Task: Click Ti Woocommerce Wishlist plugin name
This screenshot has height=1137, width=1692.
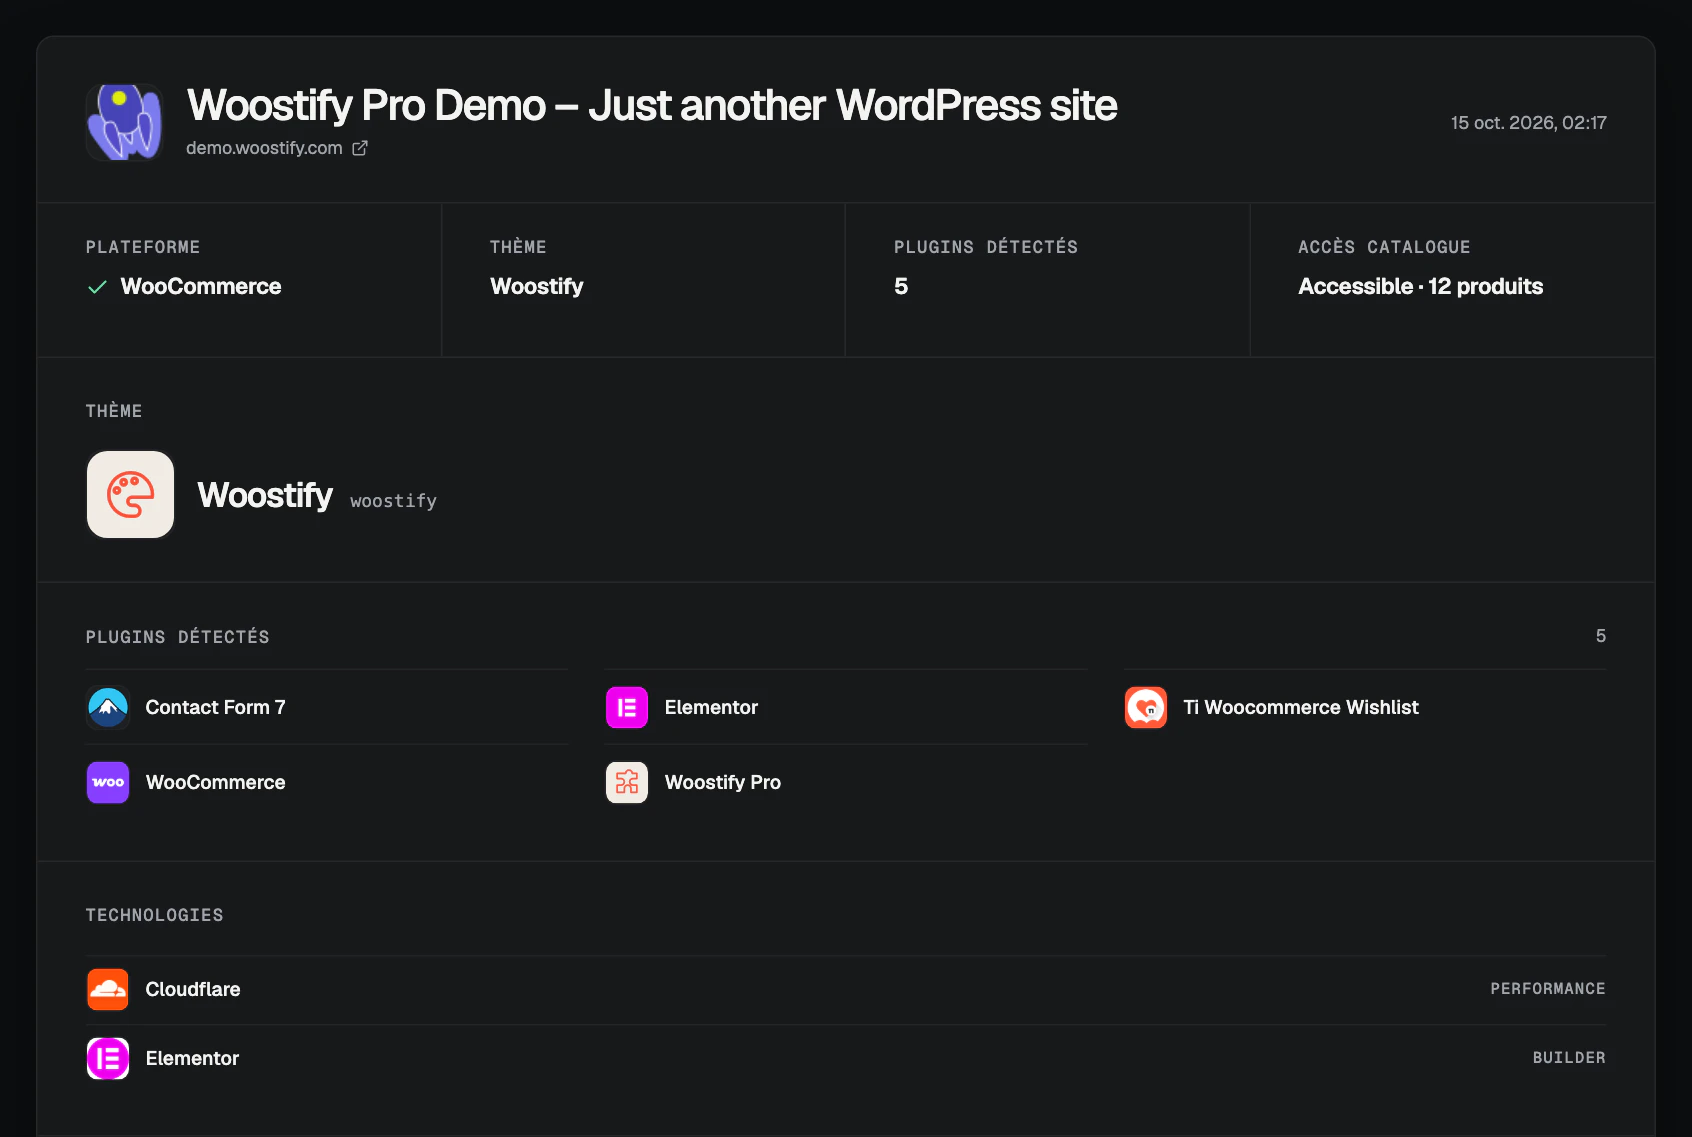Action: click(1301, 707)
